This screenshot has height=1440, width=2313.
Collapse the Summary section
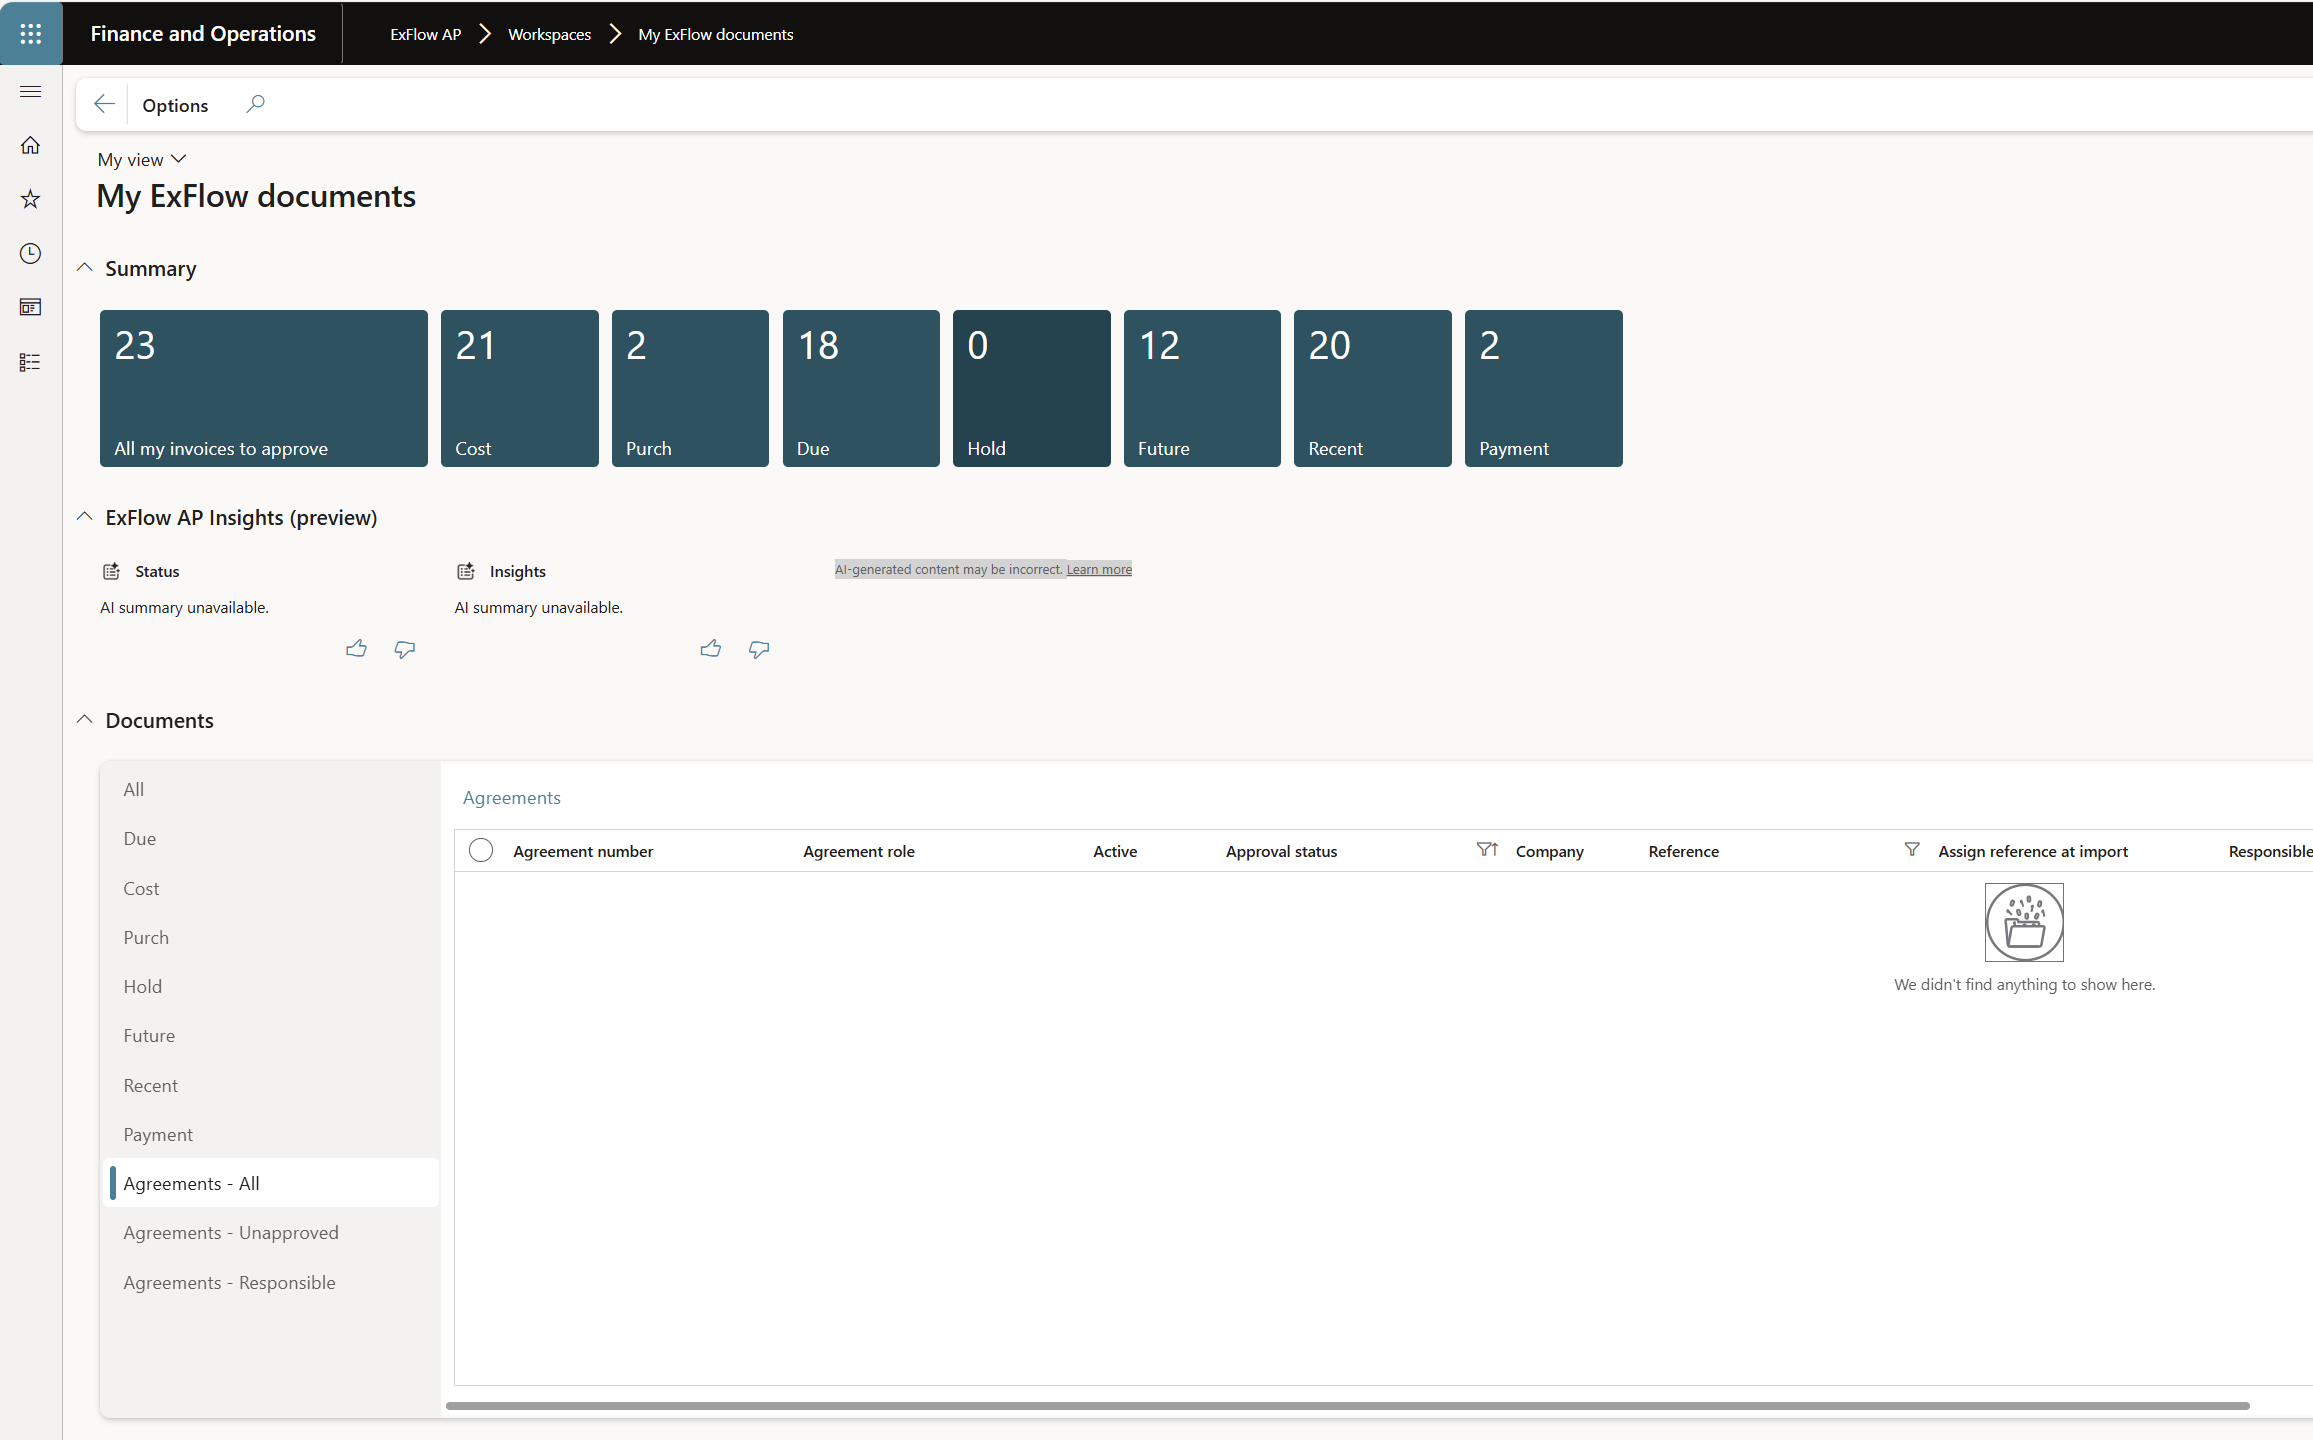coord(85,268)
